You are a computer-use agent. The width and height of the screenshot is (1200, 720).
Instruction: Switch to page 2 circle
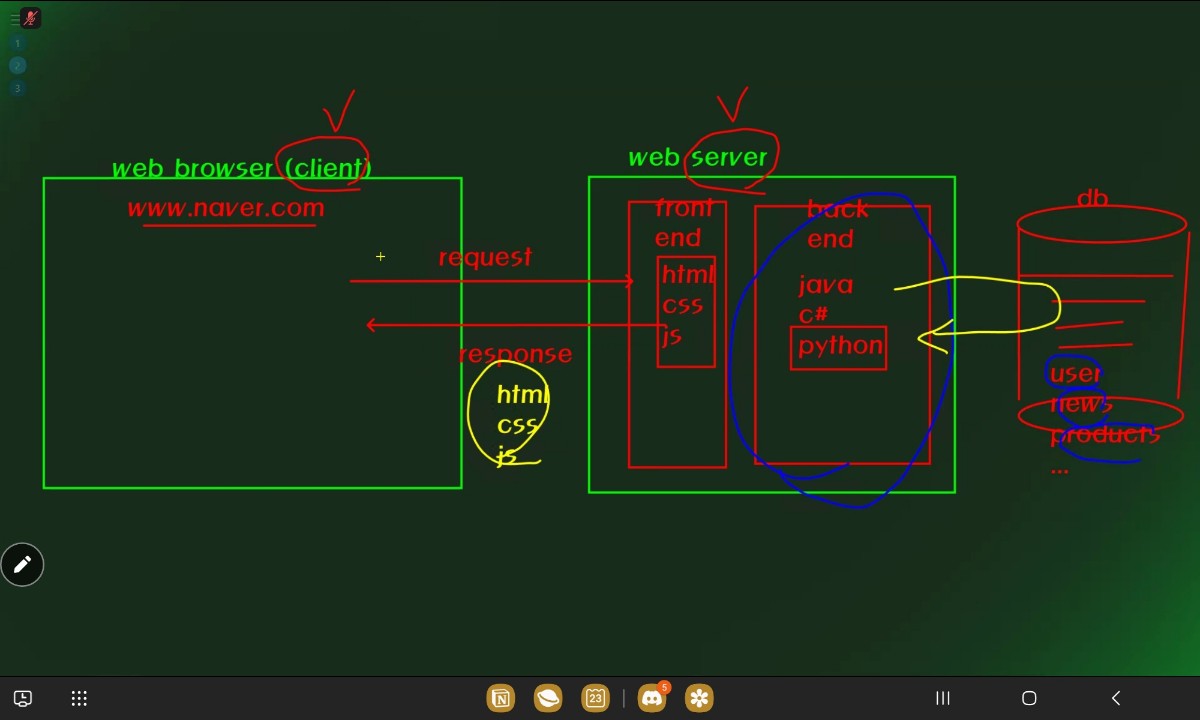[x=17, y=66]
